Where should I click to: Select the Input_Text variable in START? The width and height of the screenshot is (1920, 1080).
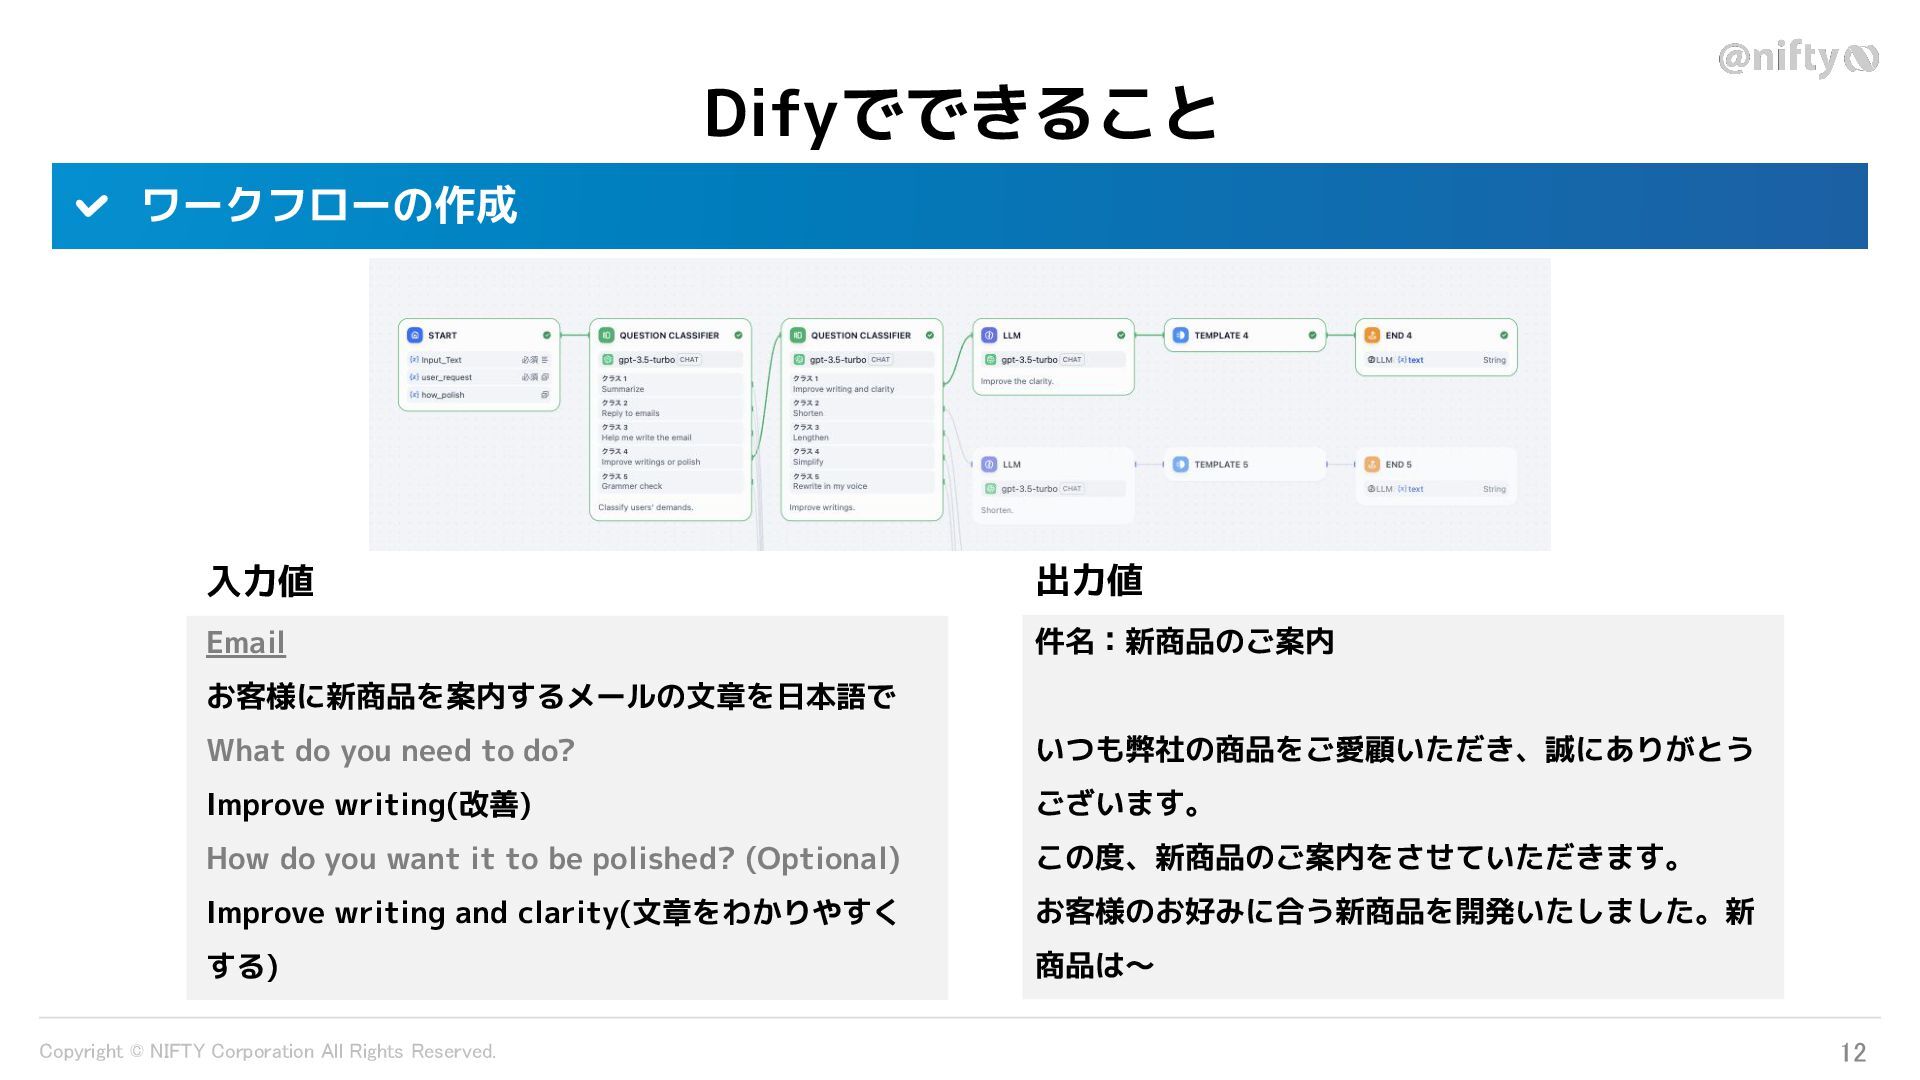coord(441,360)
